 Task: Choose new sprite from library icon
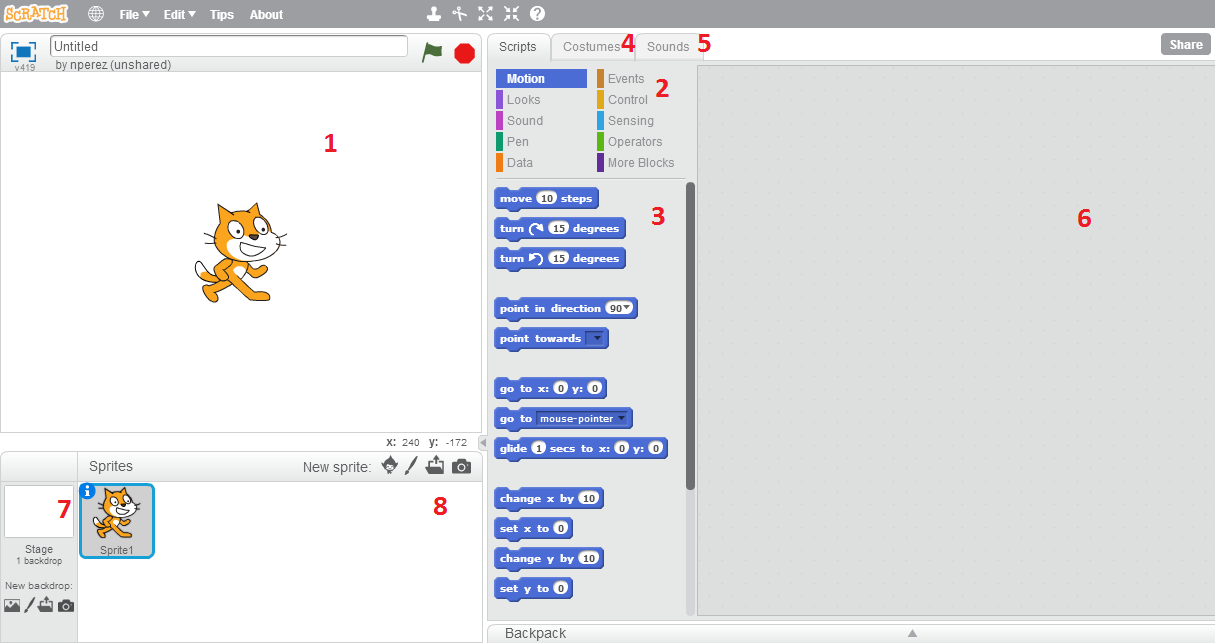pyautogui.click(x=390, y=466)
